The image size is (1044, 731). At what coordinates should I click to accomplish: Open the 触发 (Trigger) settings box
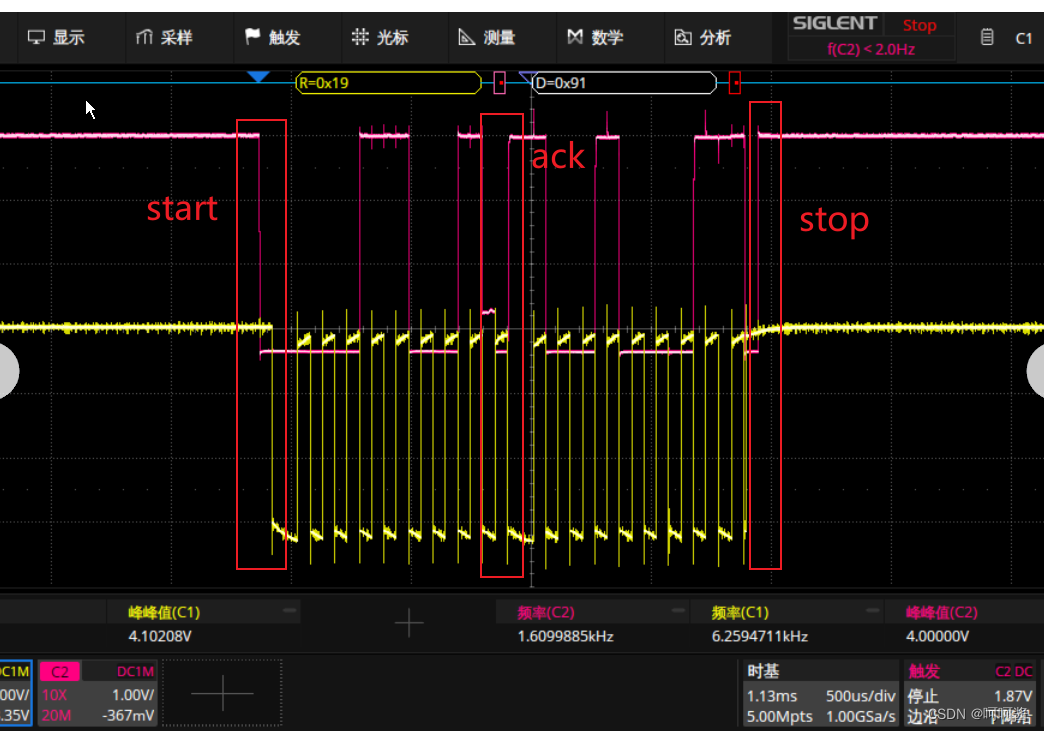tap(972, 693)
